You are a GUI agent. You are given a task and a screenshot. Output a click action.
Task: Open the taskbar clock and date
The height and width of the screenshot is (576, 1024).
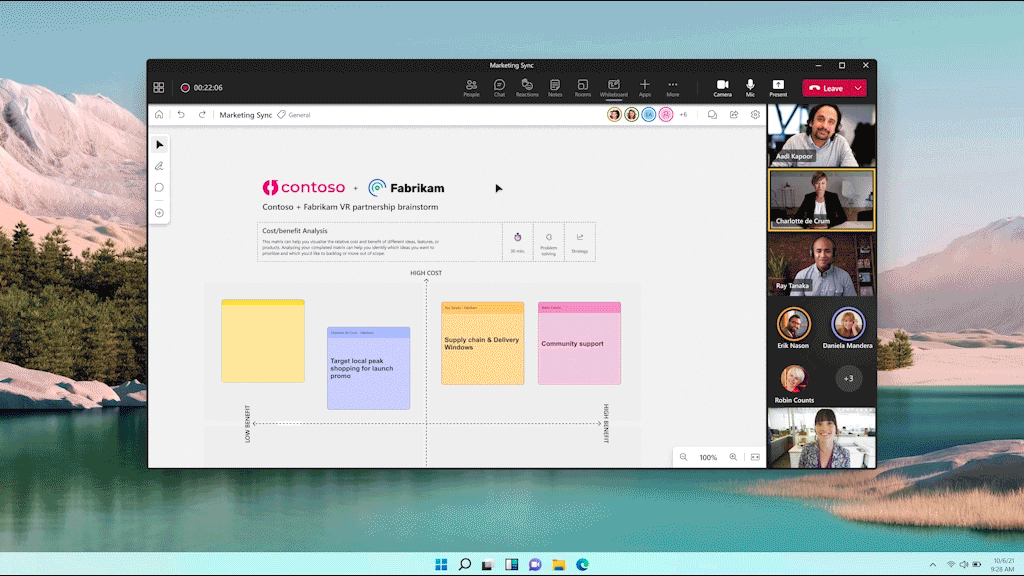tap(1002, 565)
